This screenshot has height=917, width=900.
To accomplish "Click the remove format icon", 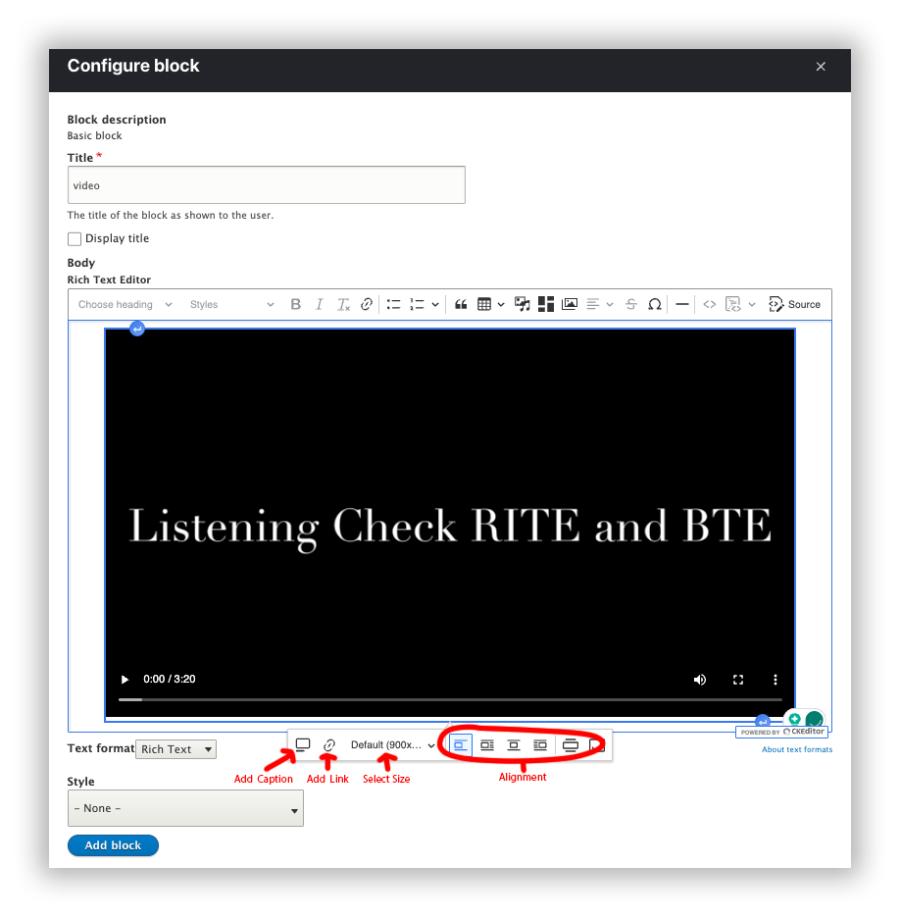I will click(343, 305).
